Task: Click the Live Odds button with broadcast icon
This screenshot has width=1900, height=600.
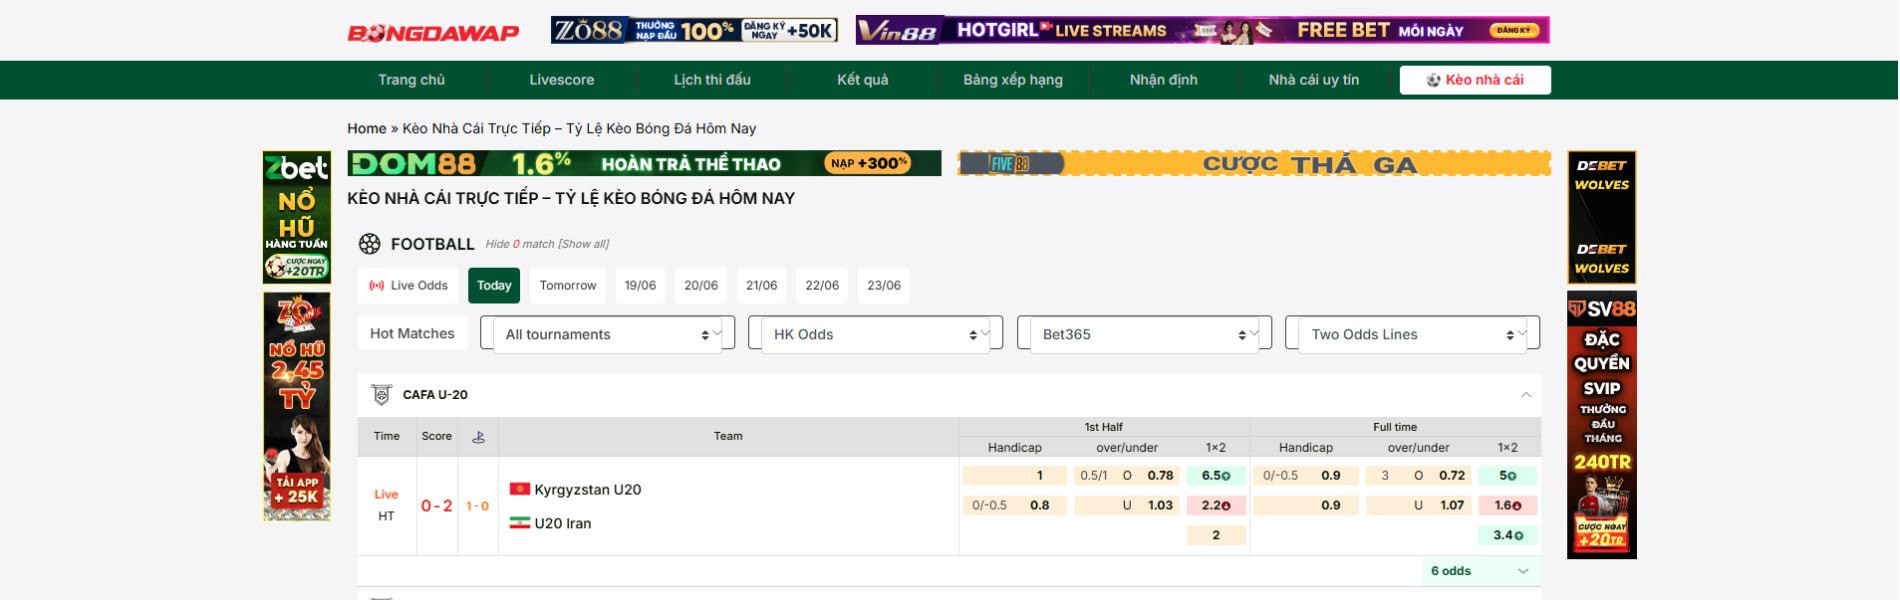Action: 408,285
